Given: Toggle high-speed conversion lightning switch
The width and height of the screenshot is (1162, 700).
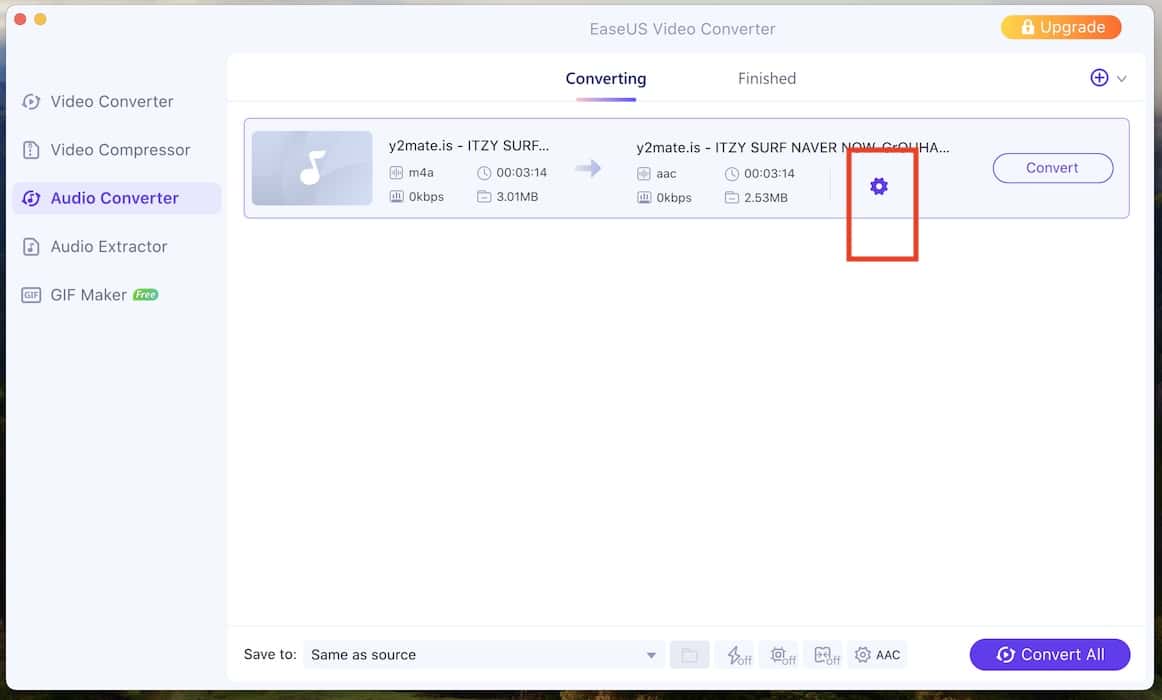Looking at the screenshot, I should tap(738, 655).
